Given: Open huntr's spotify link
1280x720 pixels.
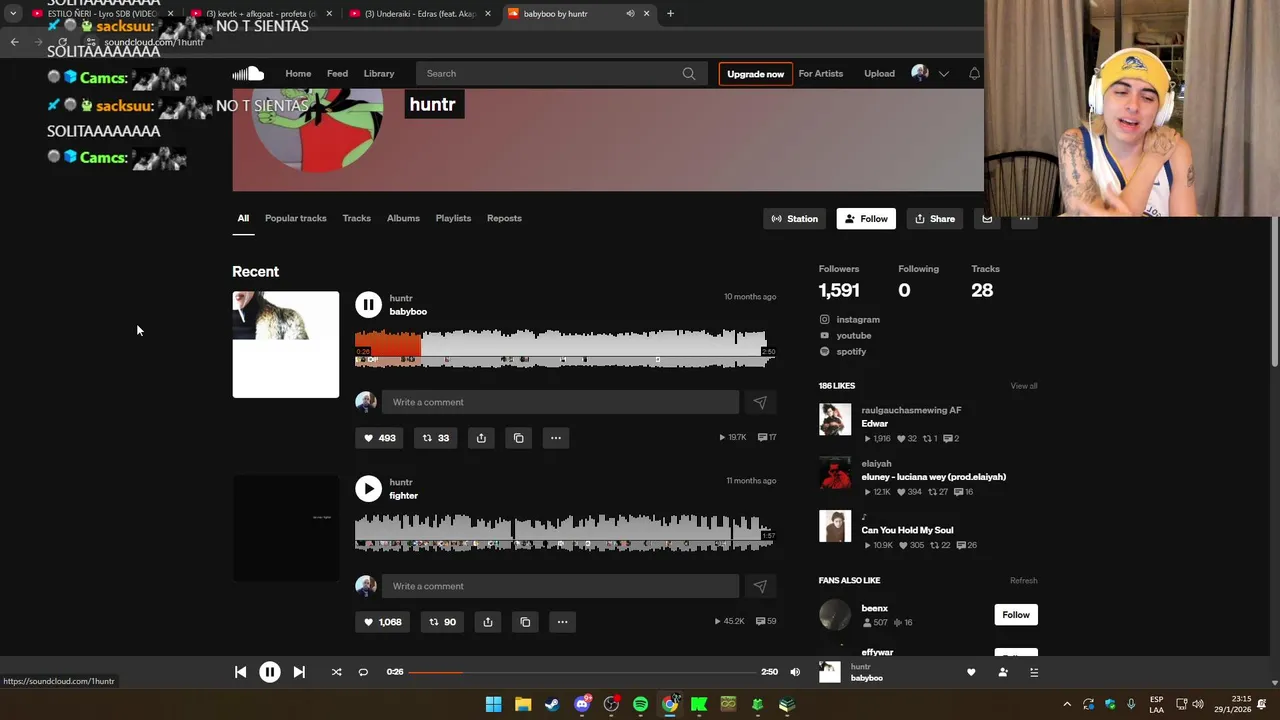Looking at the screenshot, I should click(x=851, y=351).
